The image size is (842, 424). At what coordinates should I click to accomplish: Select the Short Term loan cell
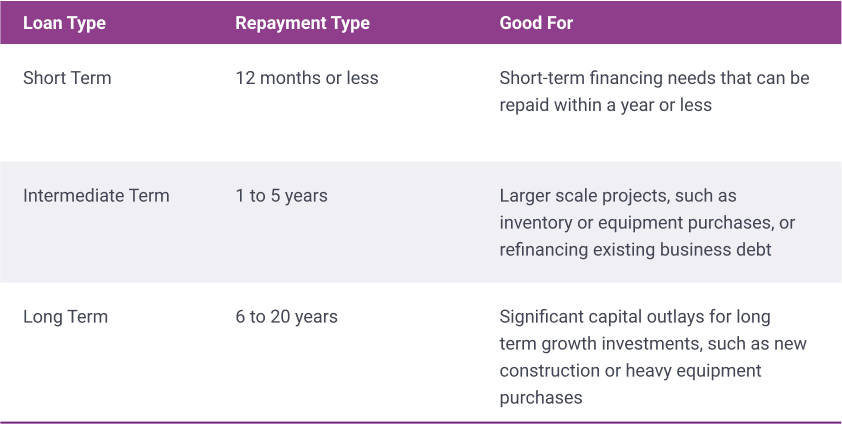(x=67, y=78)
